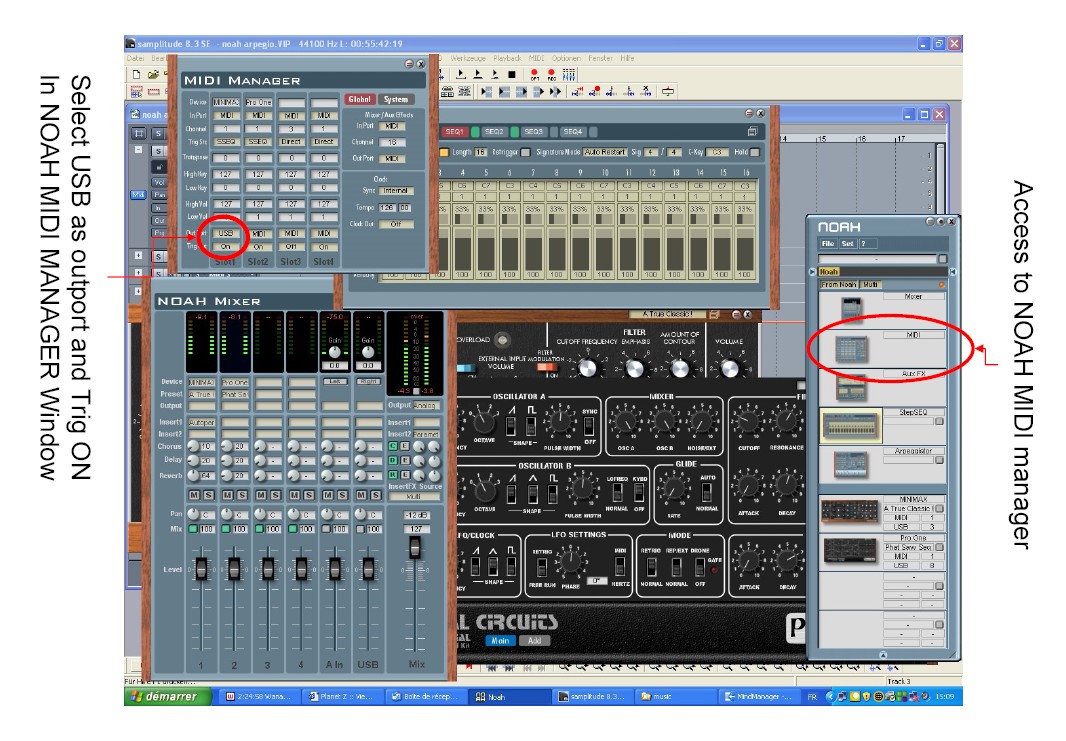Open the MIDI manager thumbnail in NOAH panel

pyautogui.click(x=851, y=349)
